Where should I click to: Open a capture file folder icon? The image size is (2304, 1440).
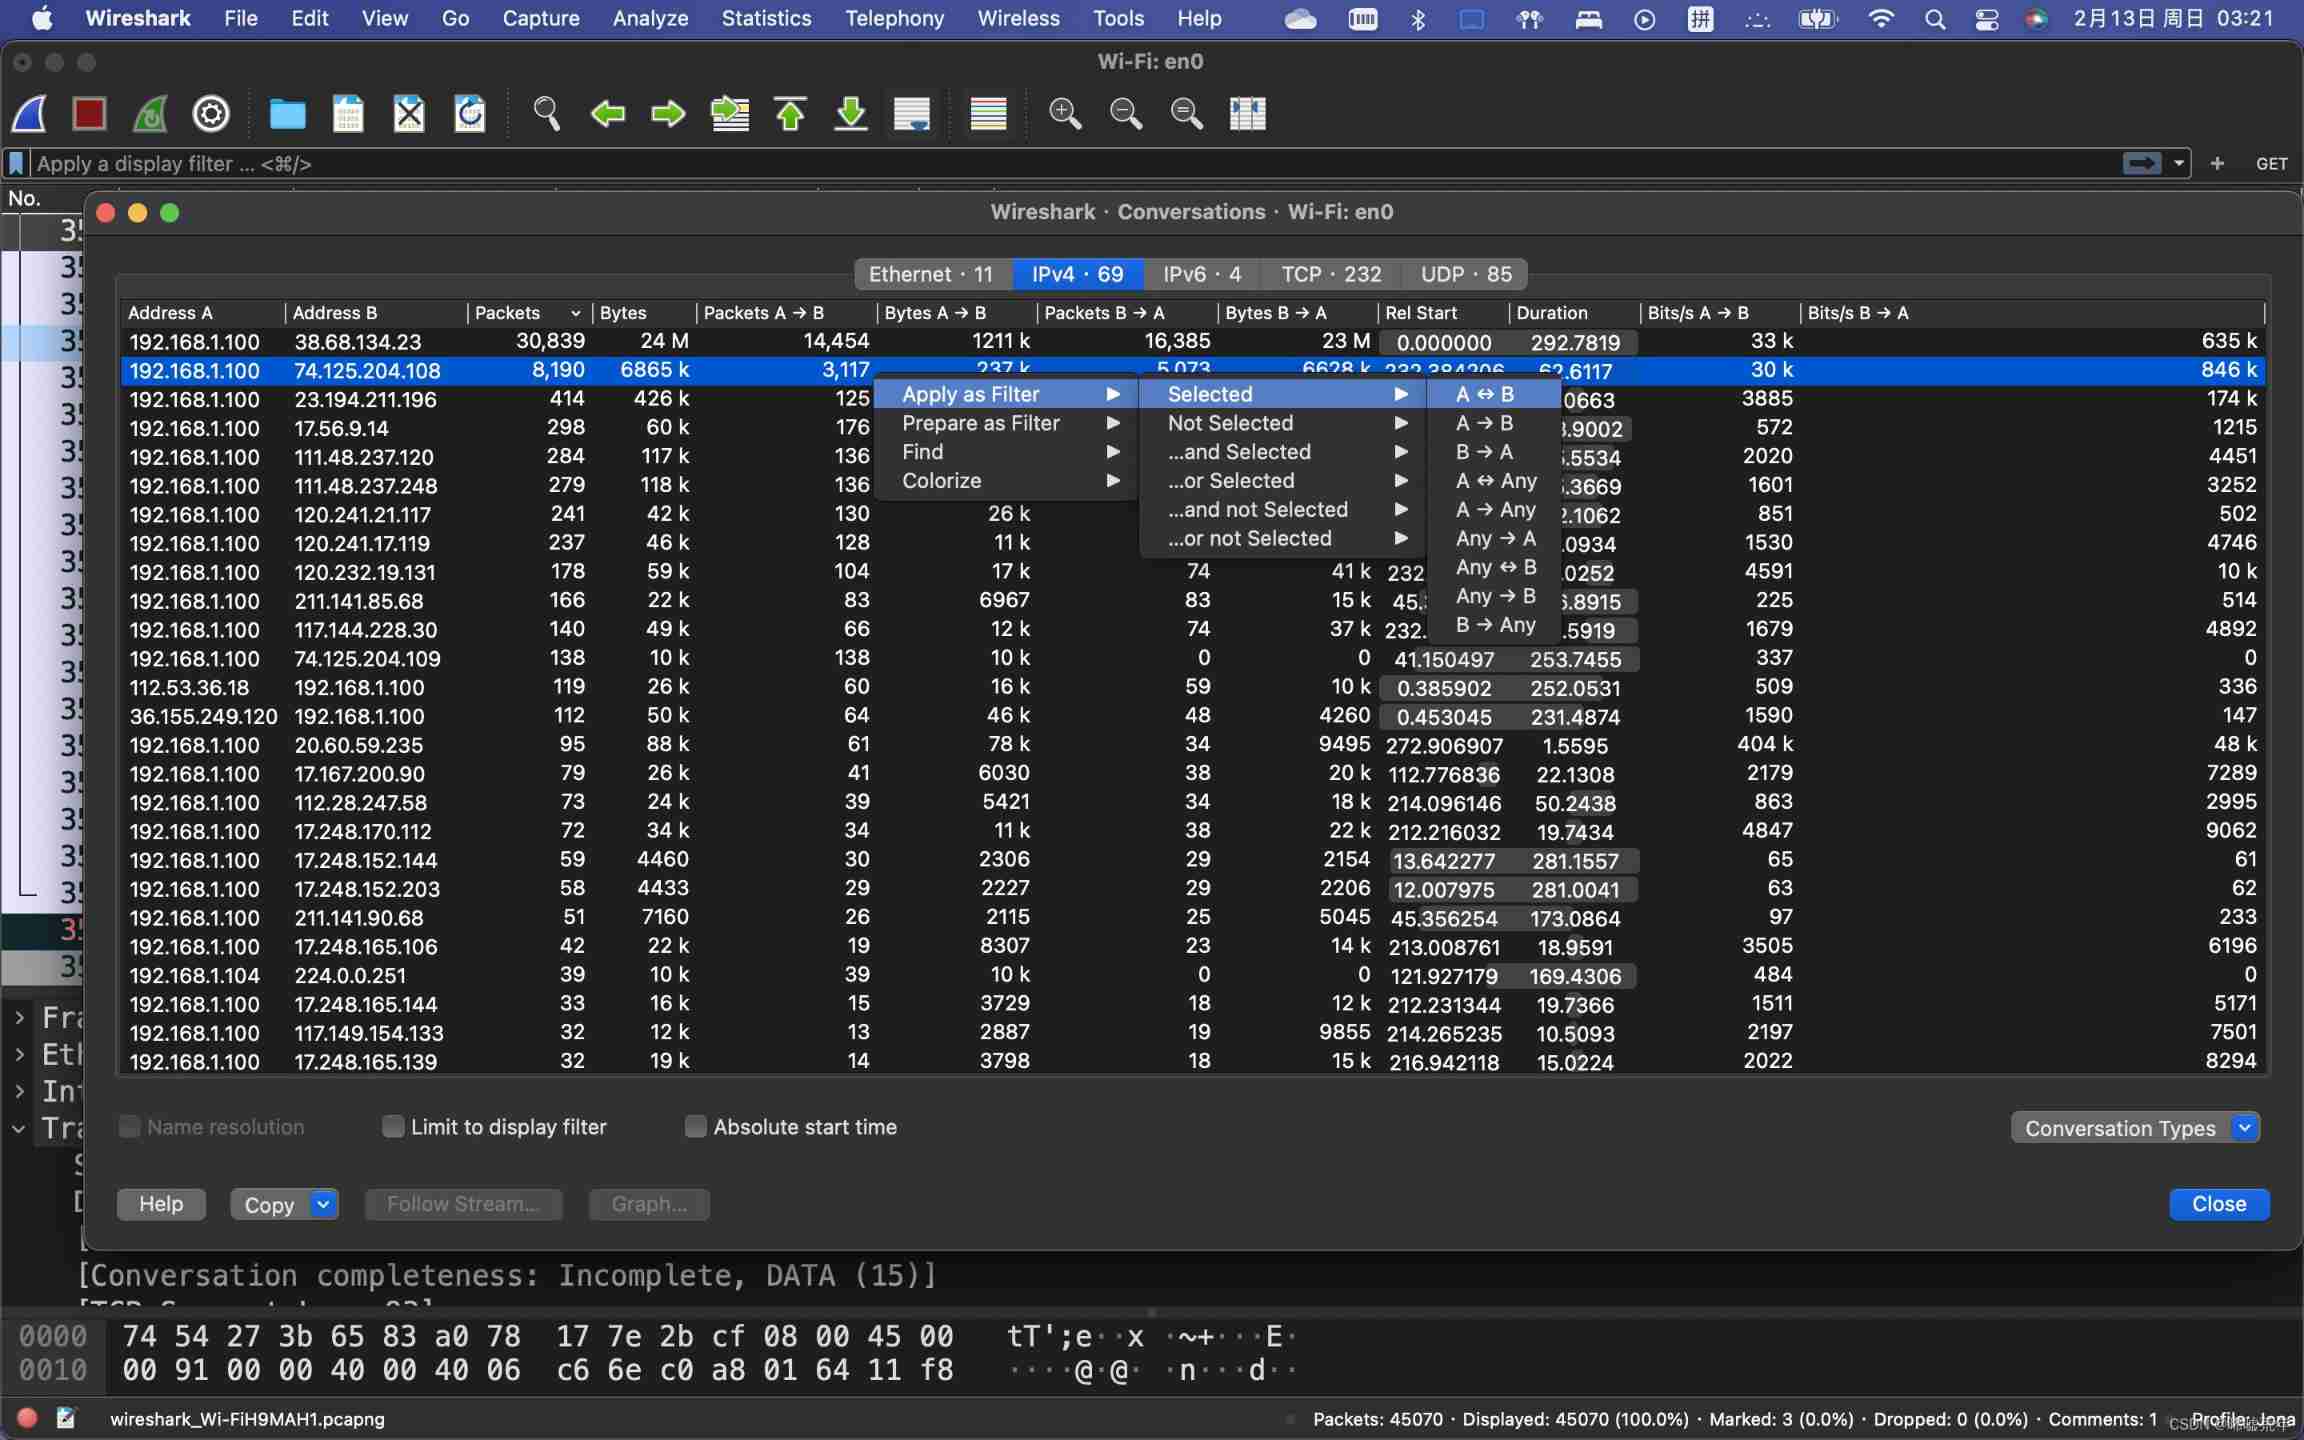pyautogui.click(x=287, y=114)
